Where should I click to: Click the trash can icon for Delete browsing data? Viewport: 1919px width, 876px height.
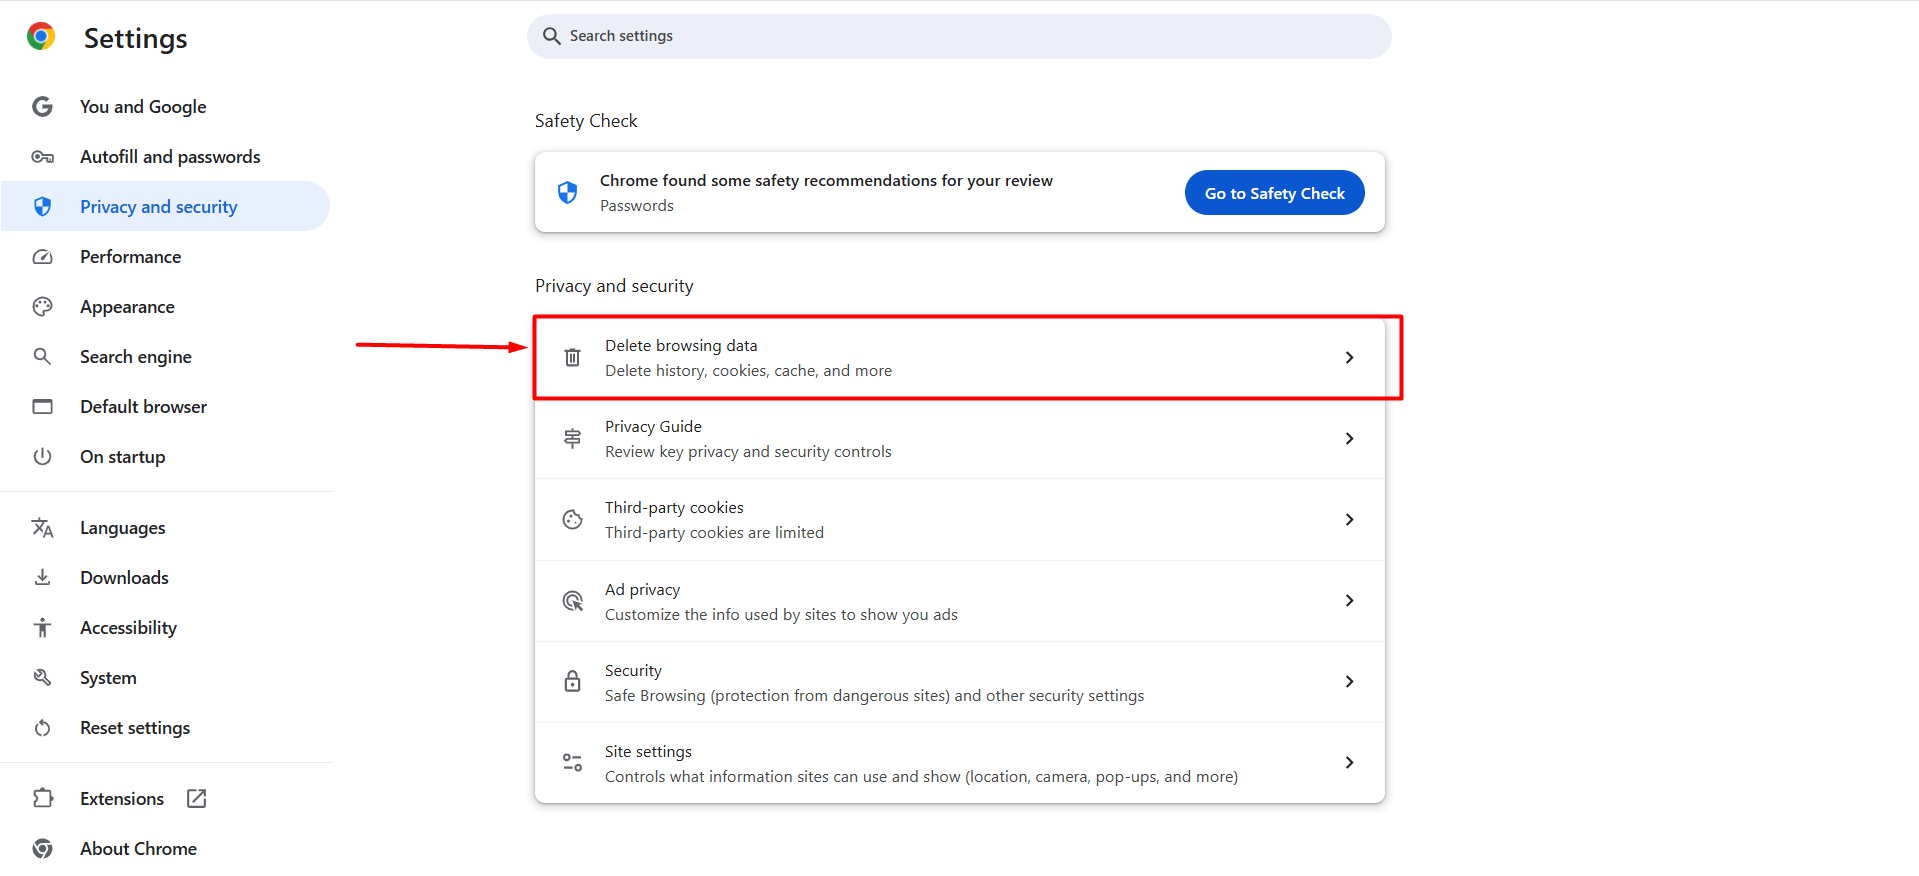(572, 357)
